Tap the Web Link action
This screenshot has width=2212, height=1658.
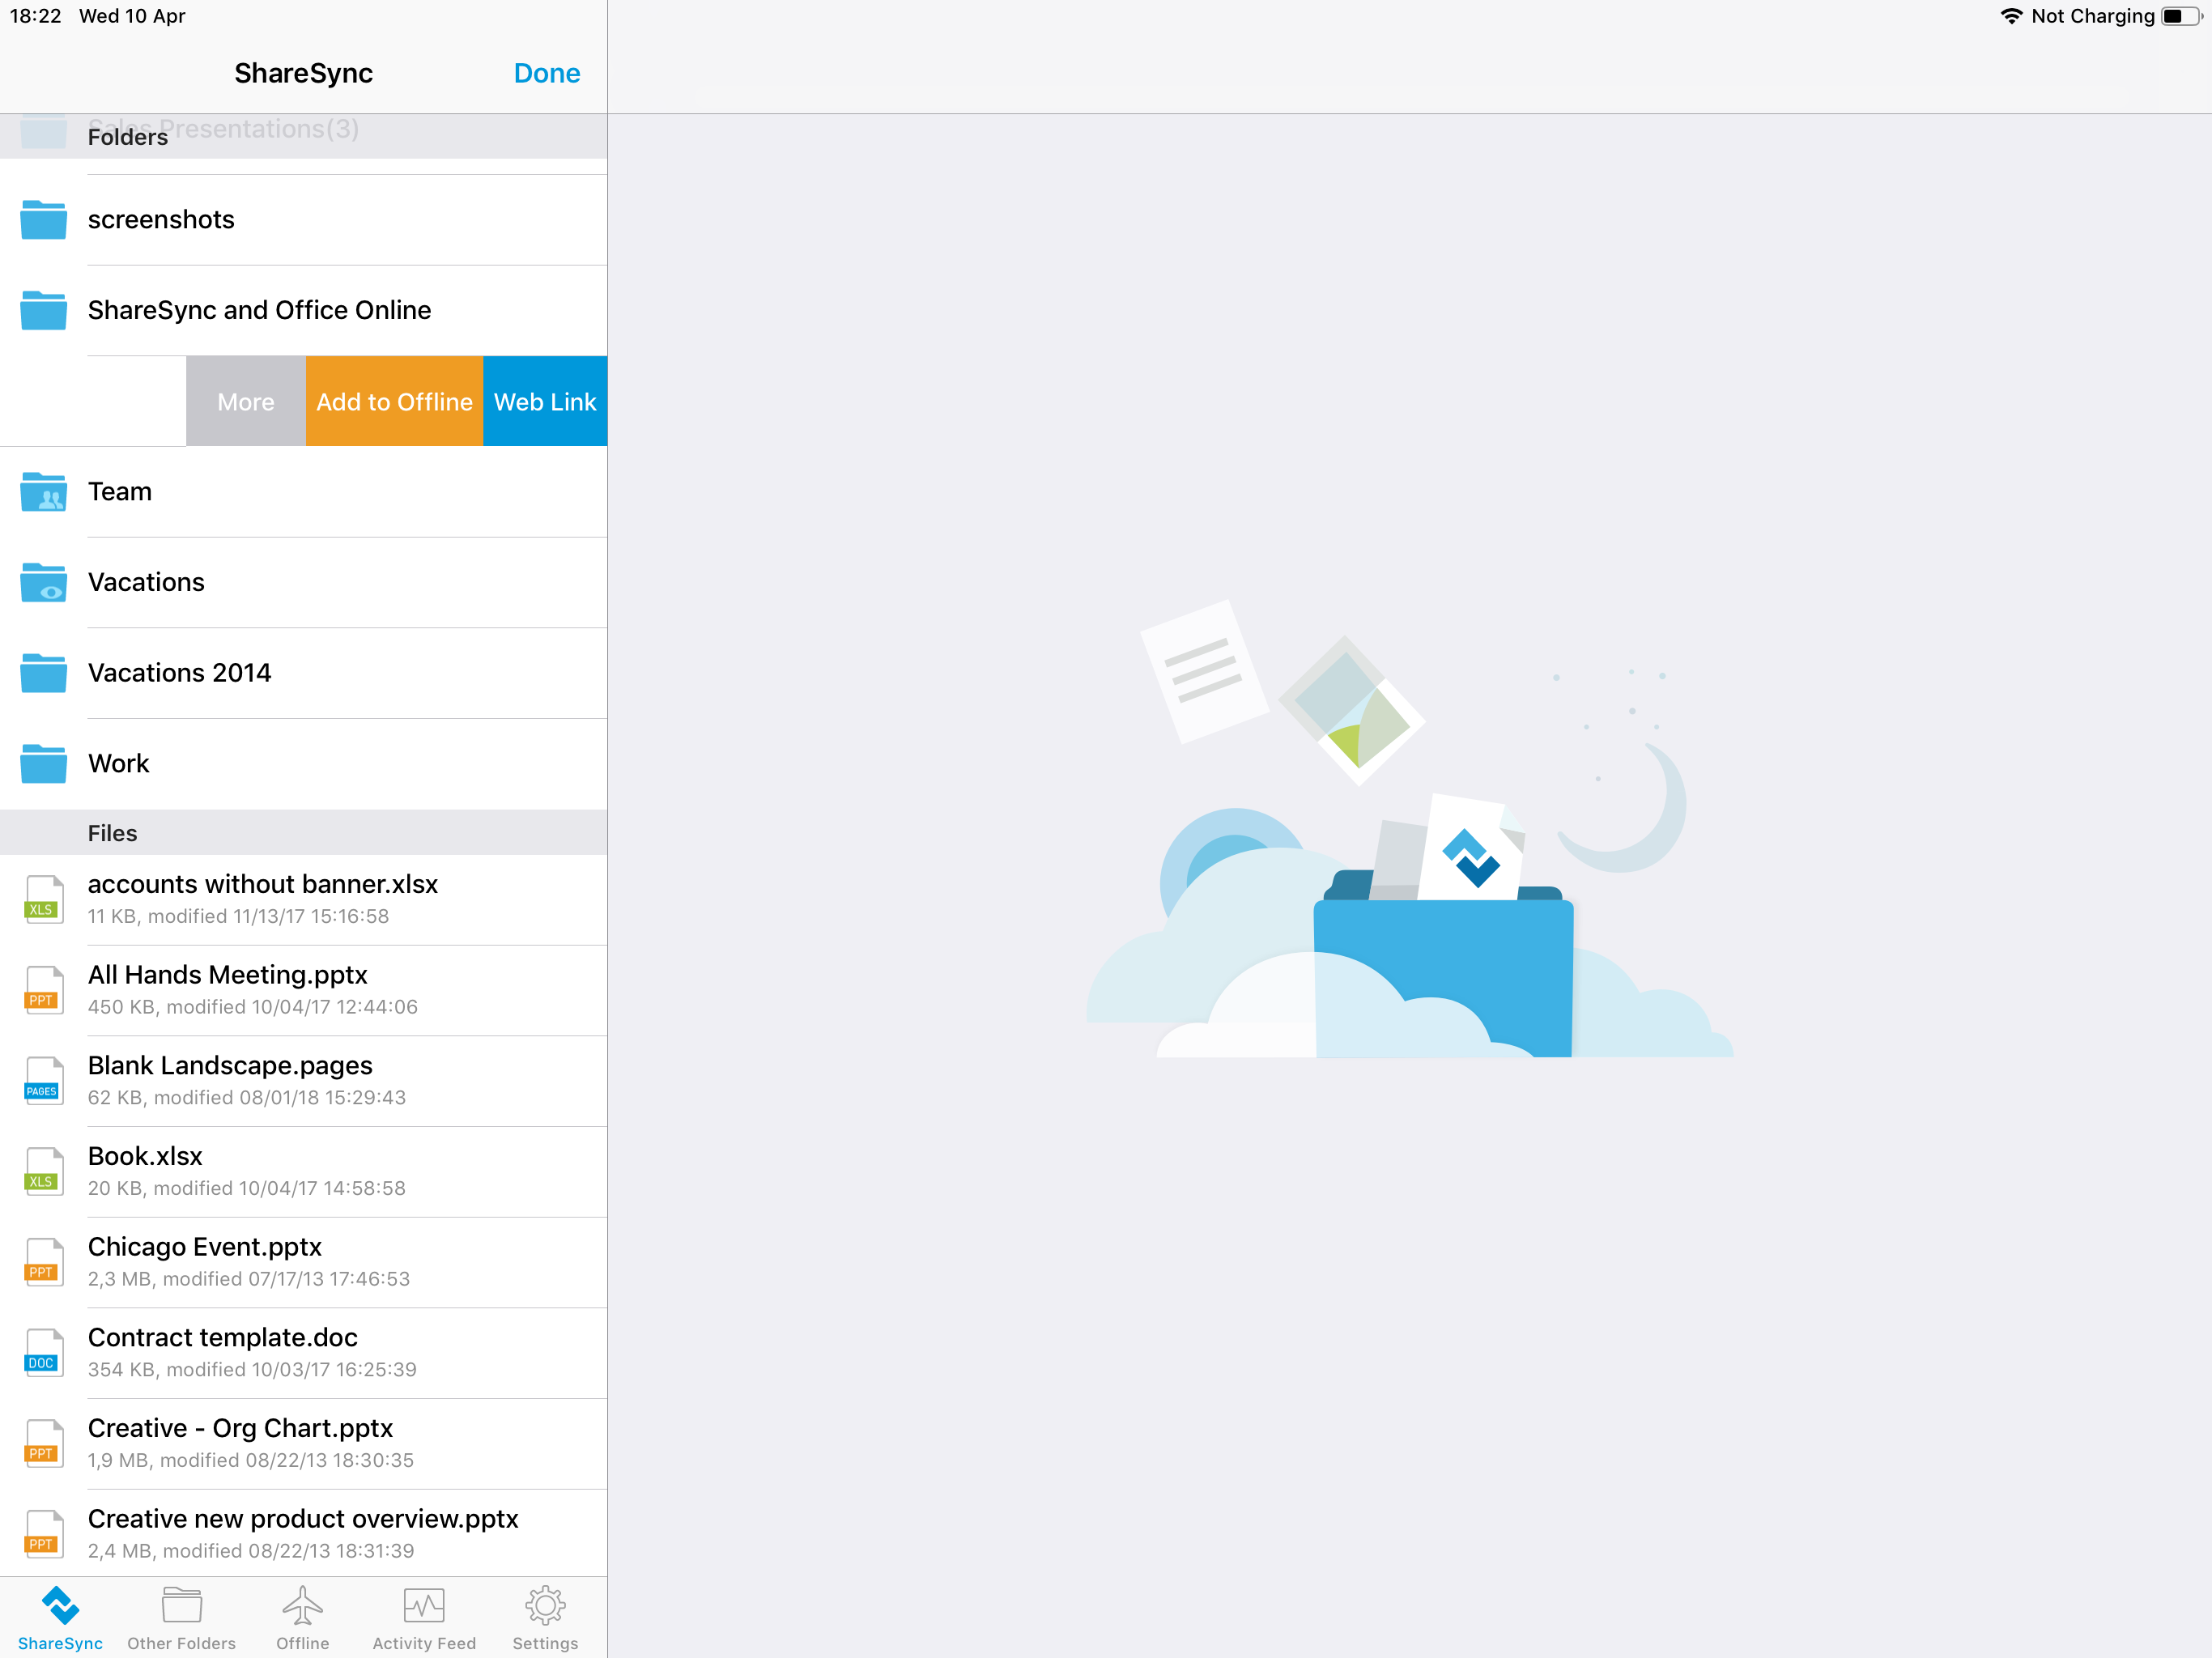coord(545,401)
